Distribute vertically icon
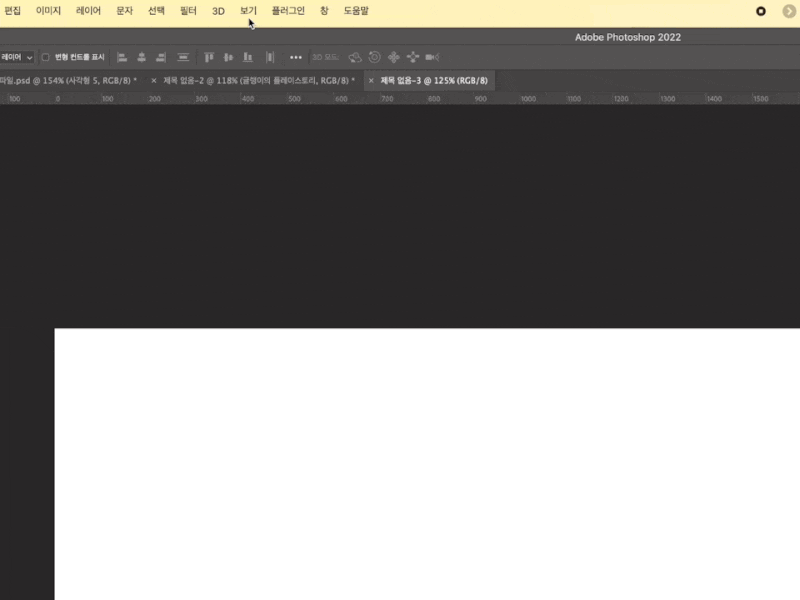 [183, 57]
